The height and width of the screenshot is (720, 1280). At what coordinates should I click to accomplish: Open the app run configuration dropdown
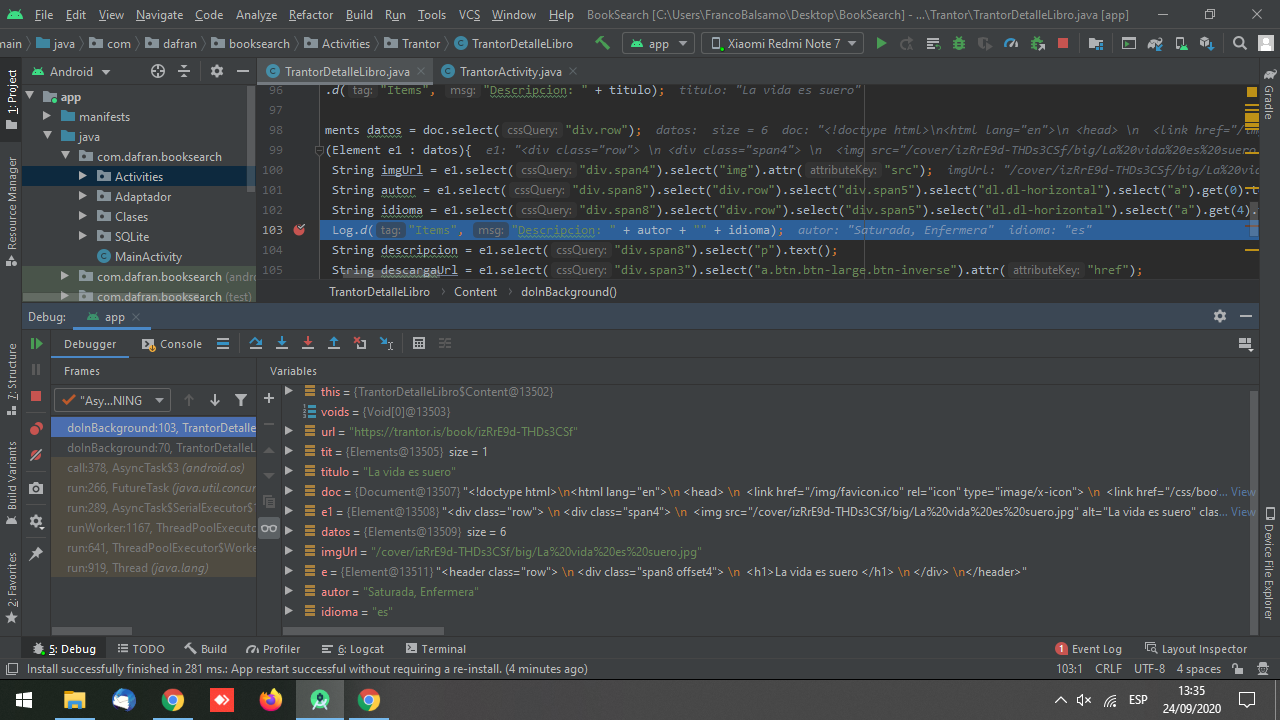click(x=658, y=43)
